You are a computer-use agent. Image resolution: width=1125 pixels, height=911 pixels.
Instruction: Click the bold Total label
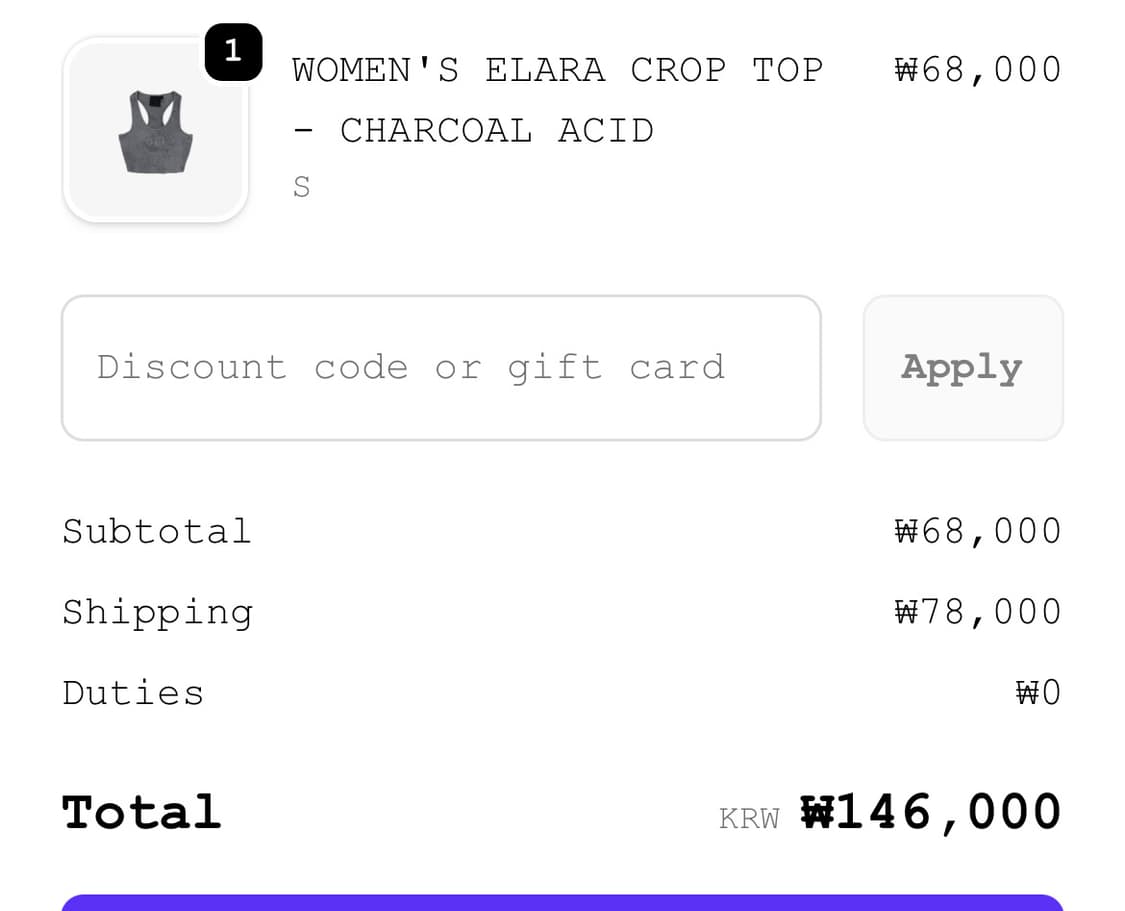(141, 812)
